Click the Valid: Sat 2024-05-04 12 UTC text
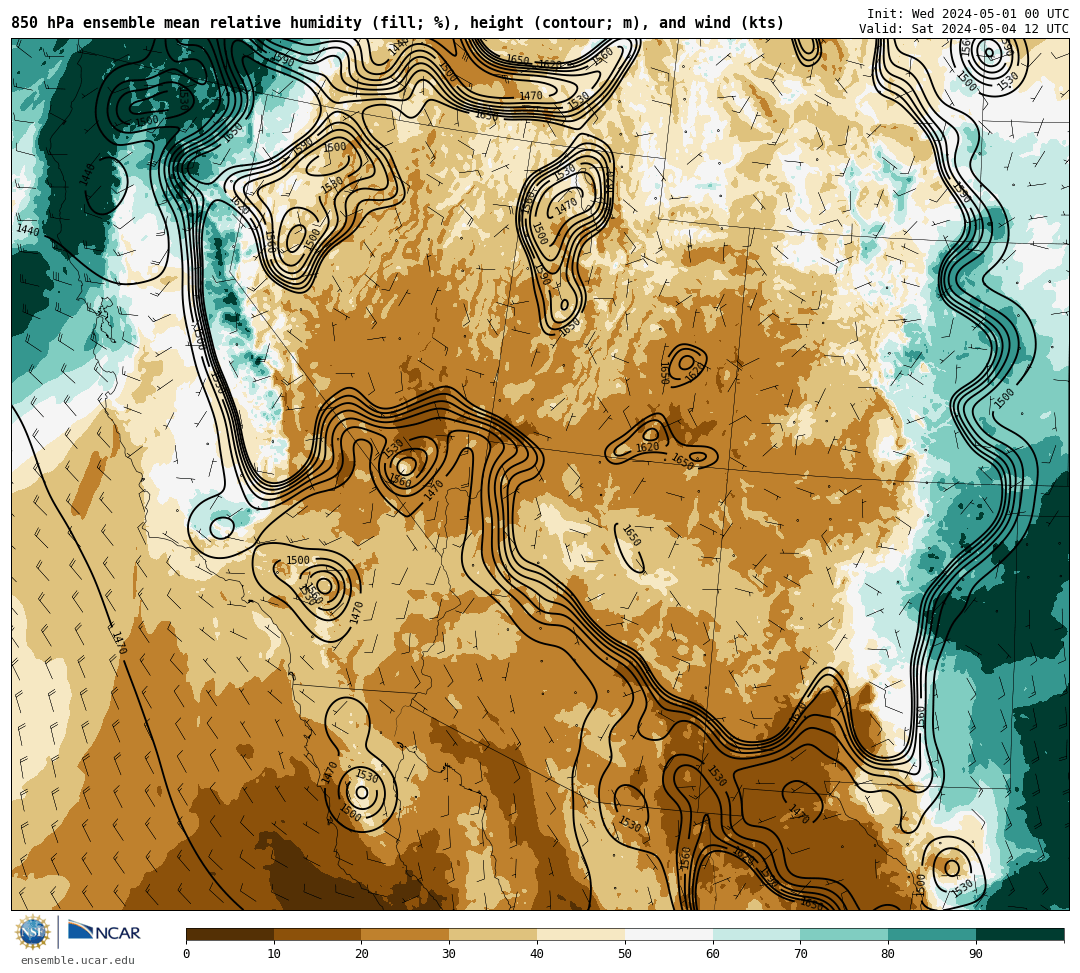 click(964, 29)
